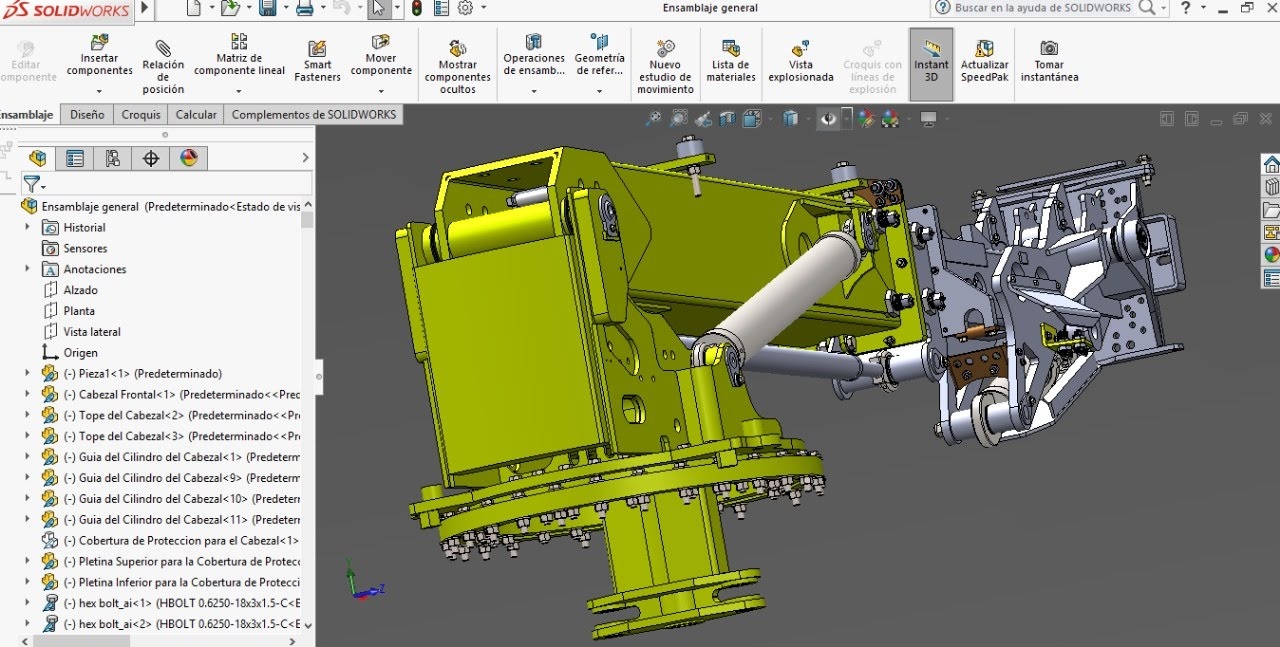Viewport: 1280px width, 647px height.
Task: Click the Save disk icon
Action: tap(268, 8)
